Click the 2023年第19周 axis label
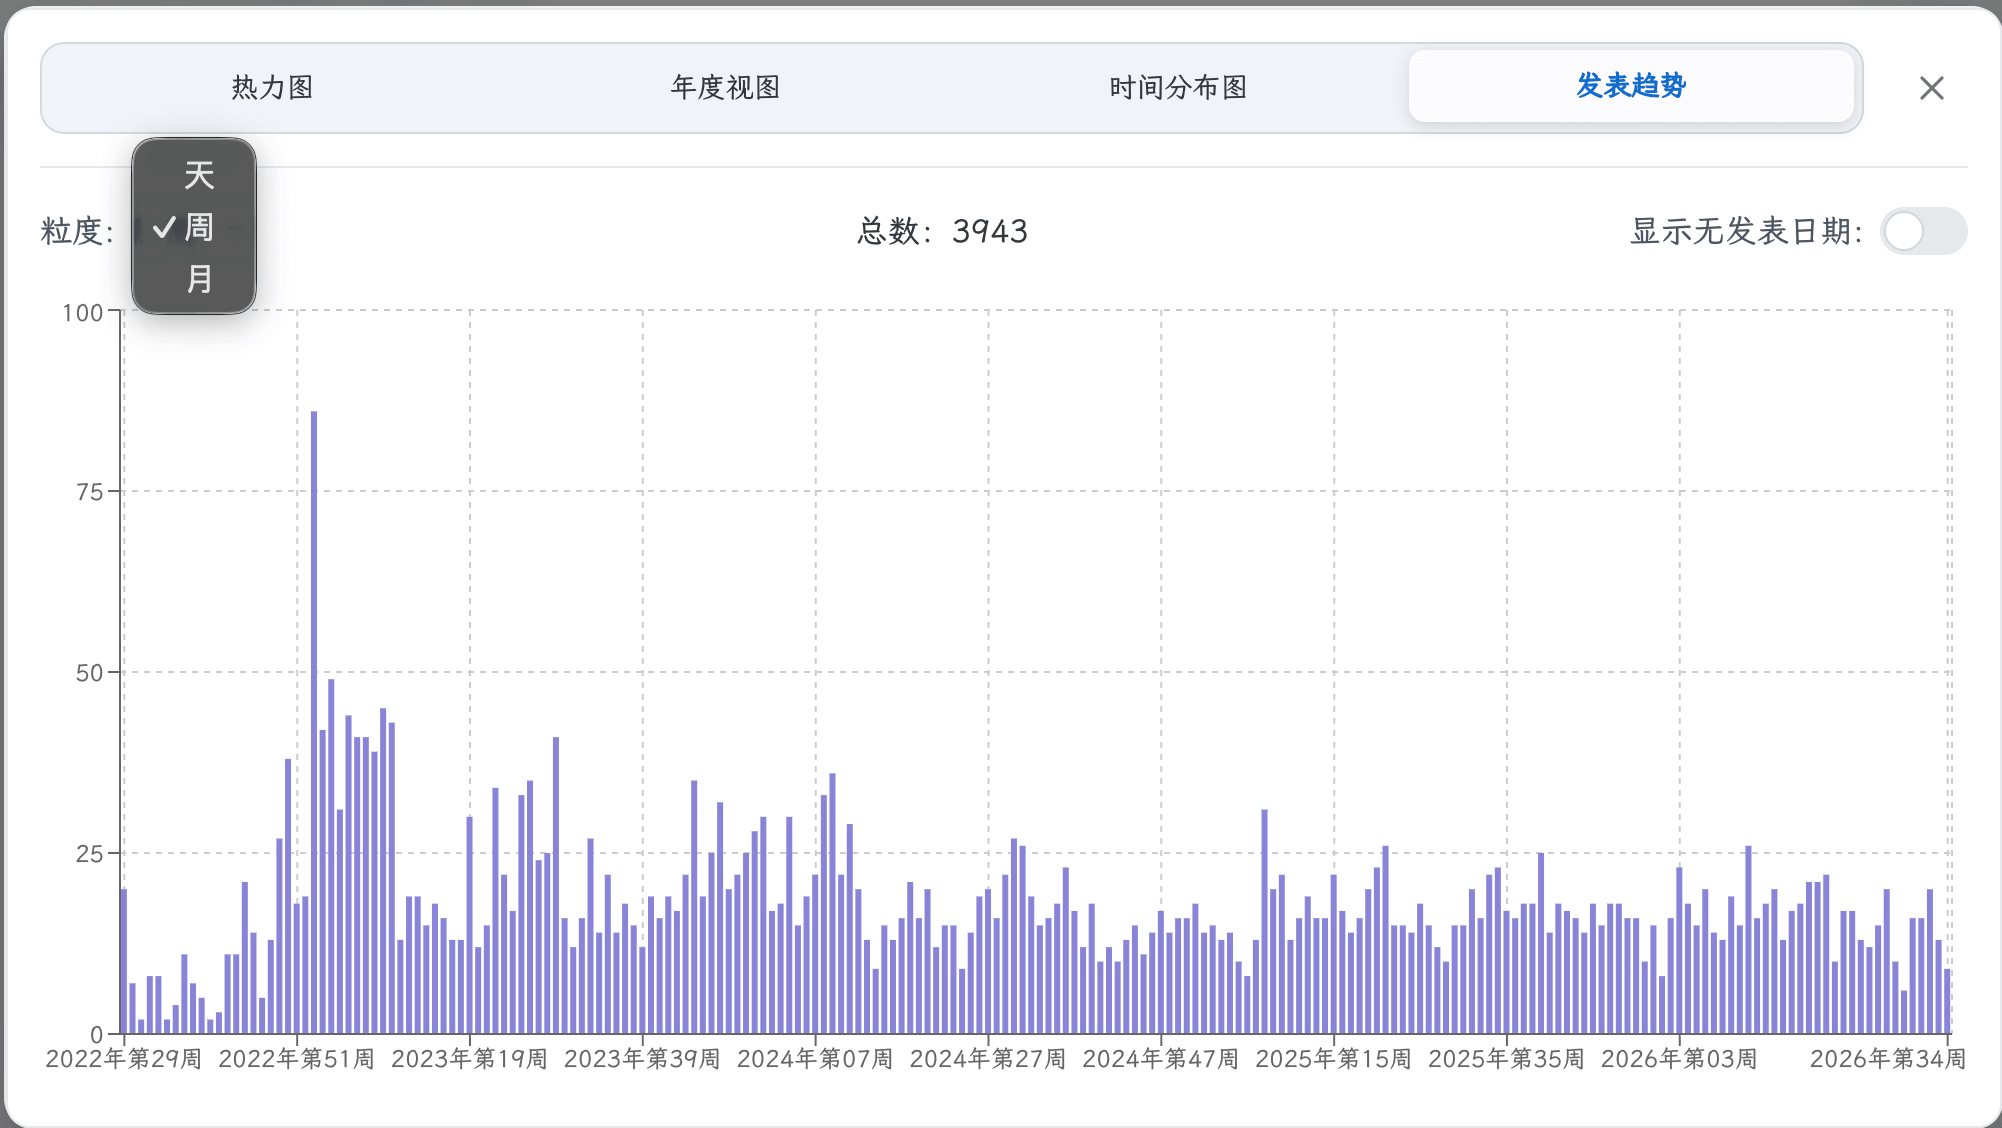This screenshot has height=1128, width=2002. coord(469,1059)
